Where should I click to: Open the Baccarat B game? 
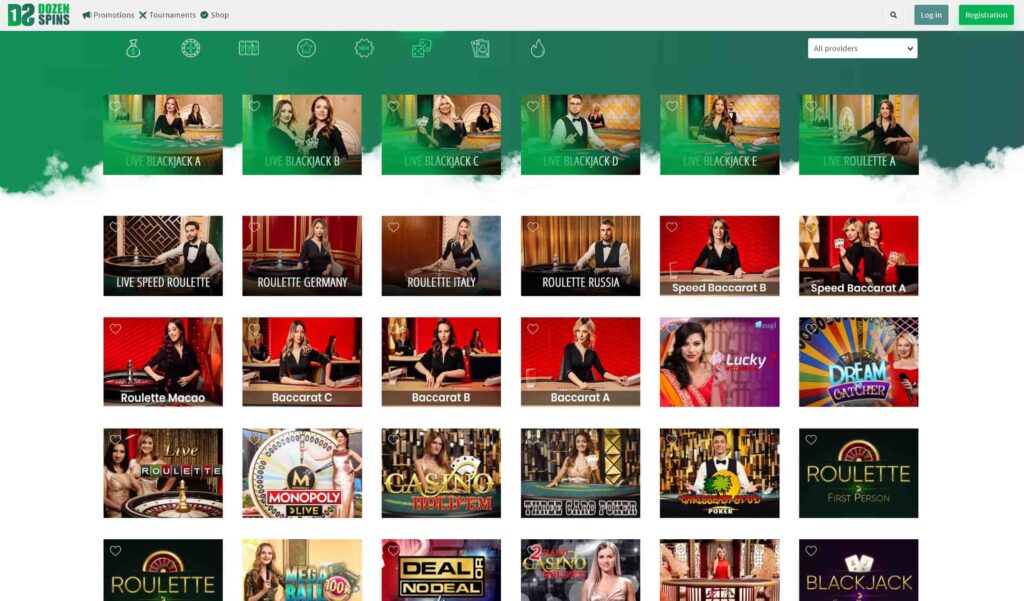pos(441,362)
